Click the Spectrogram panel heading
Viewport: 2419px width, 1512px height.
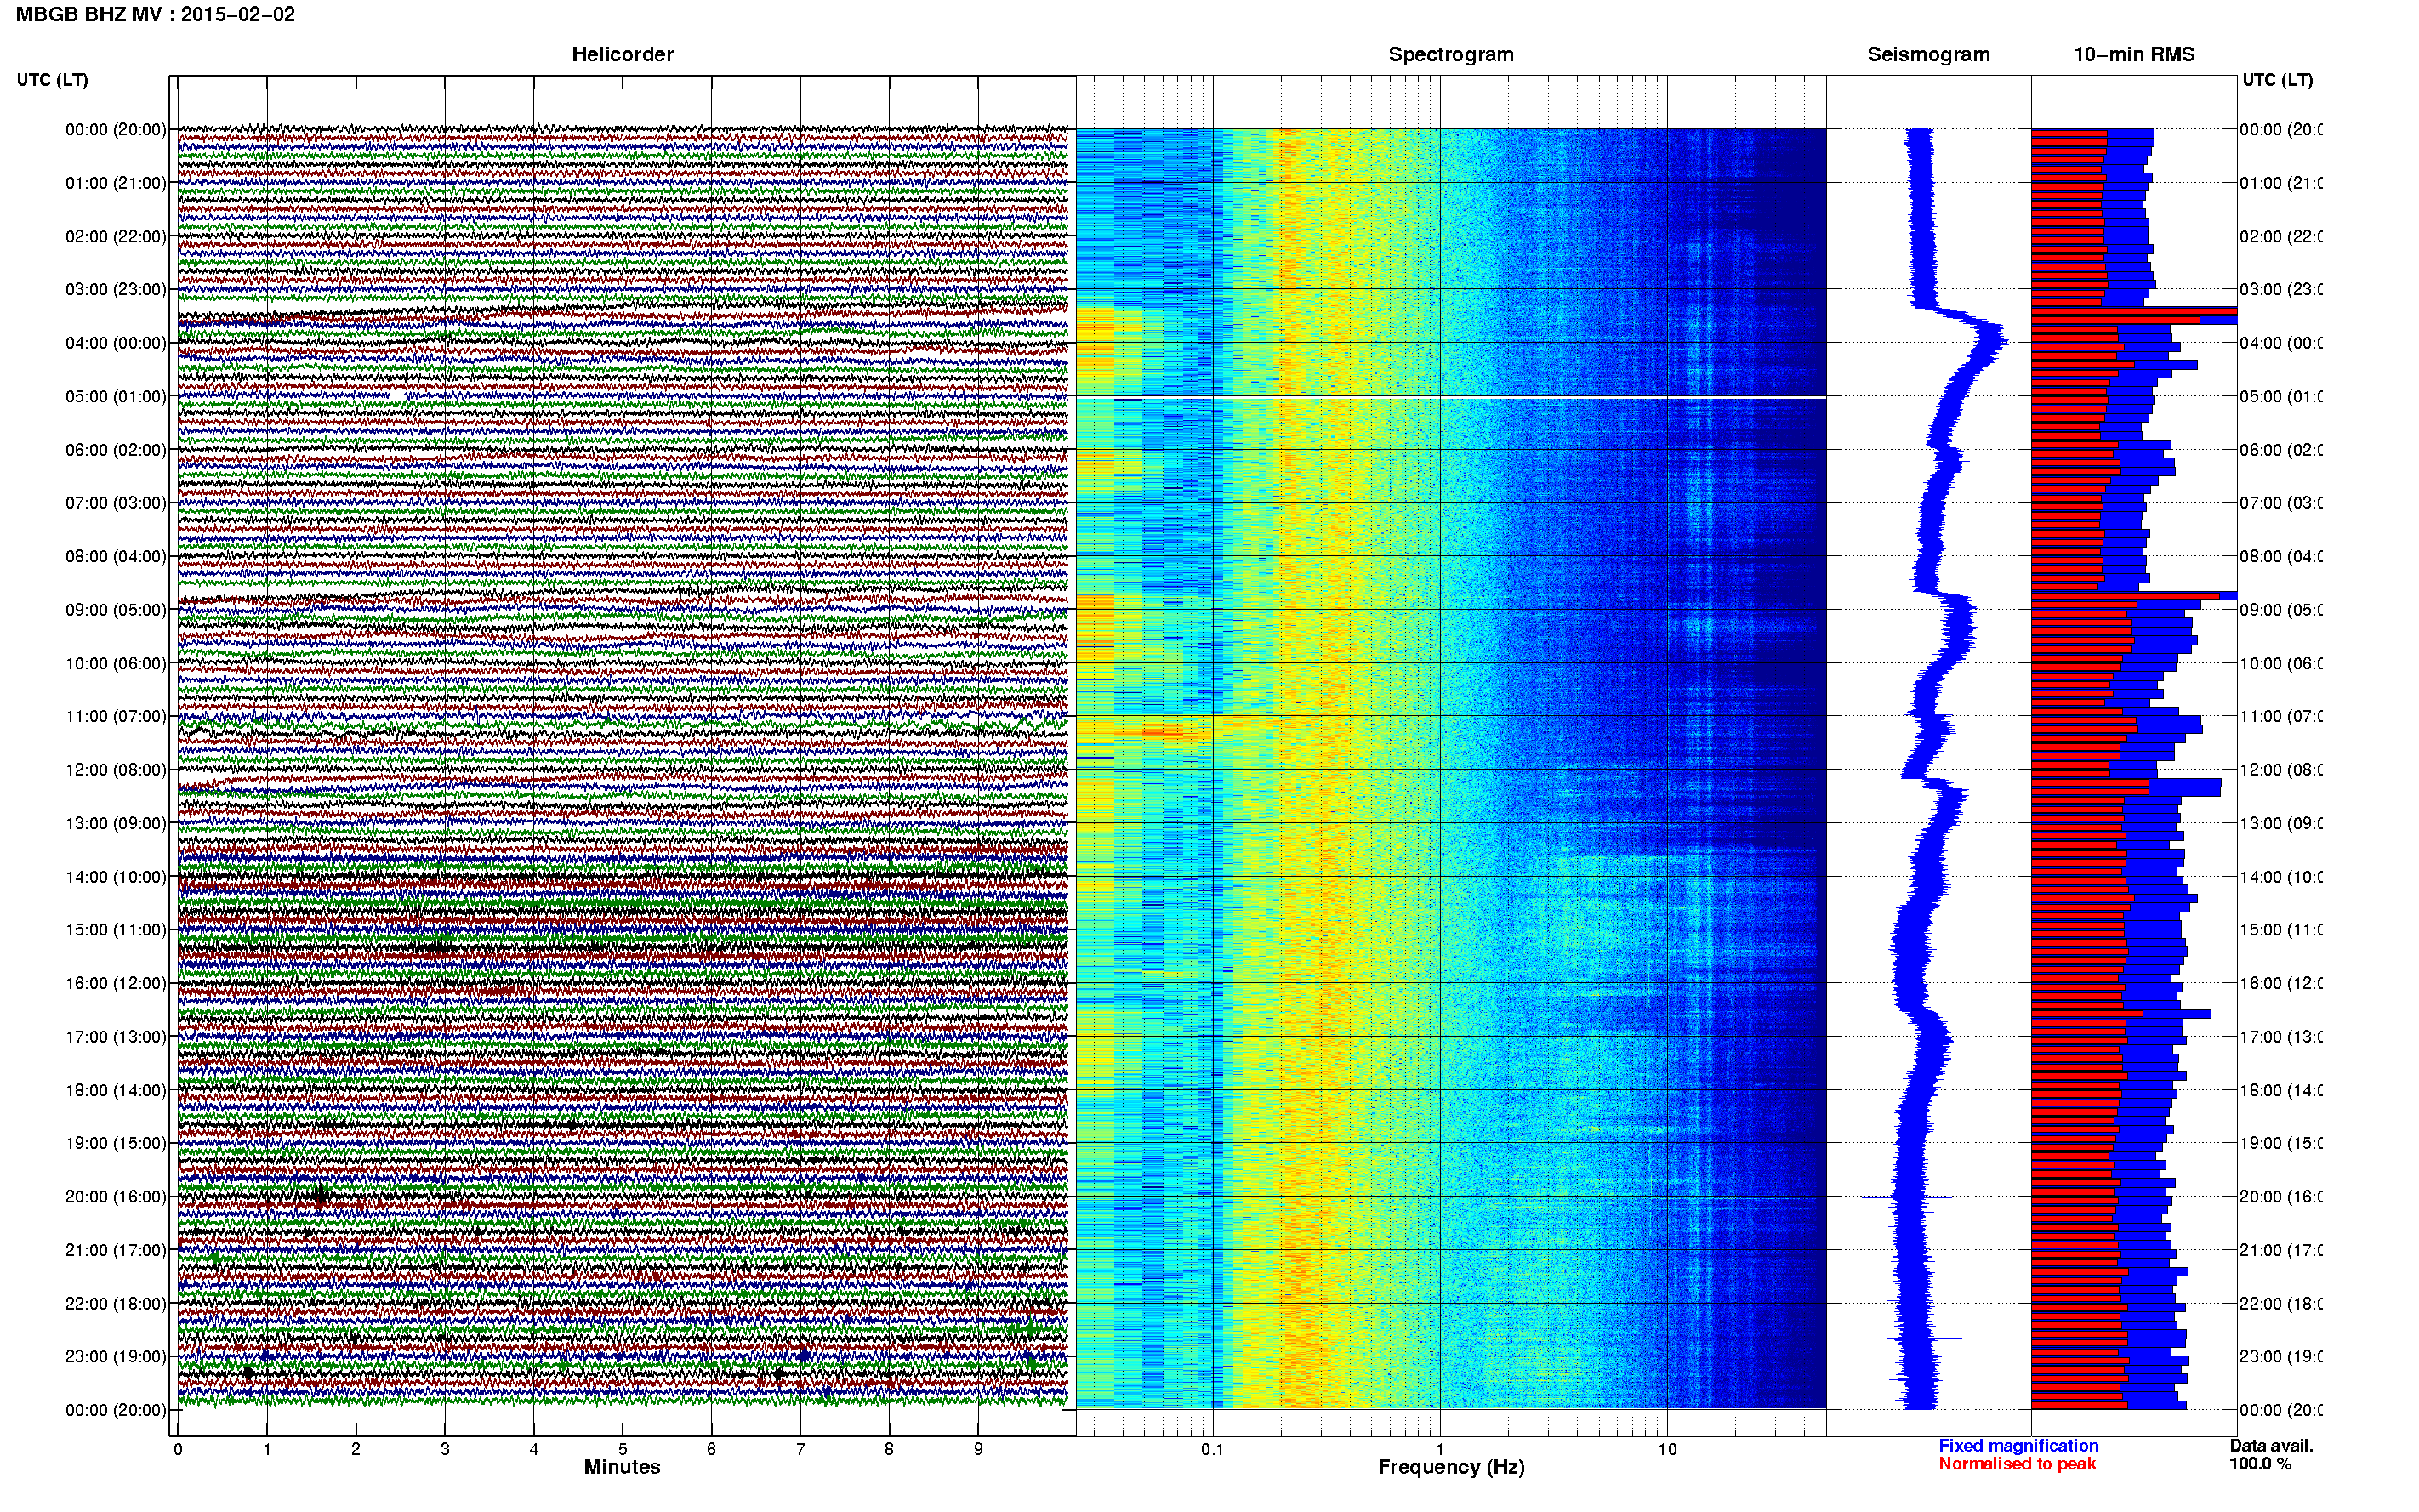pos(1450,54)
